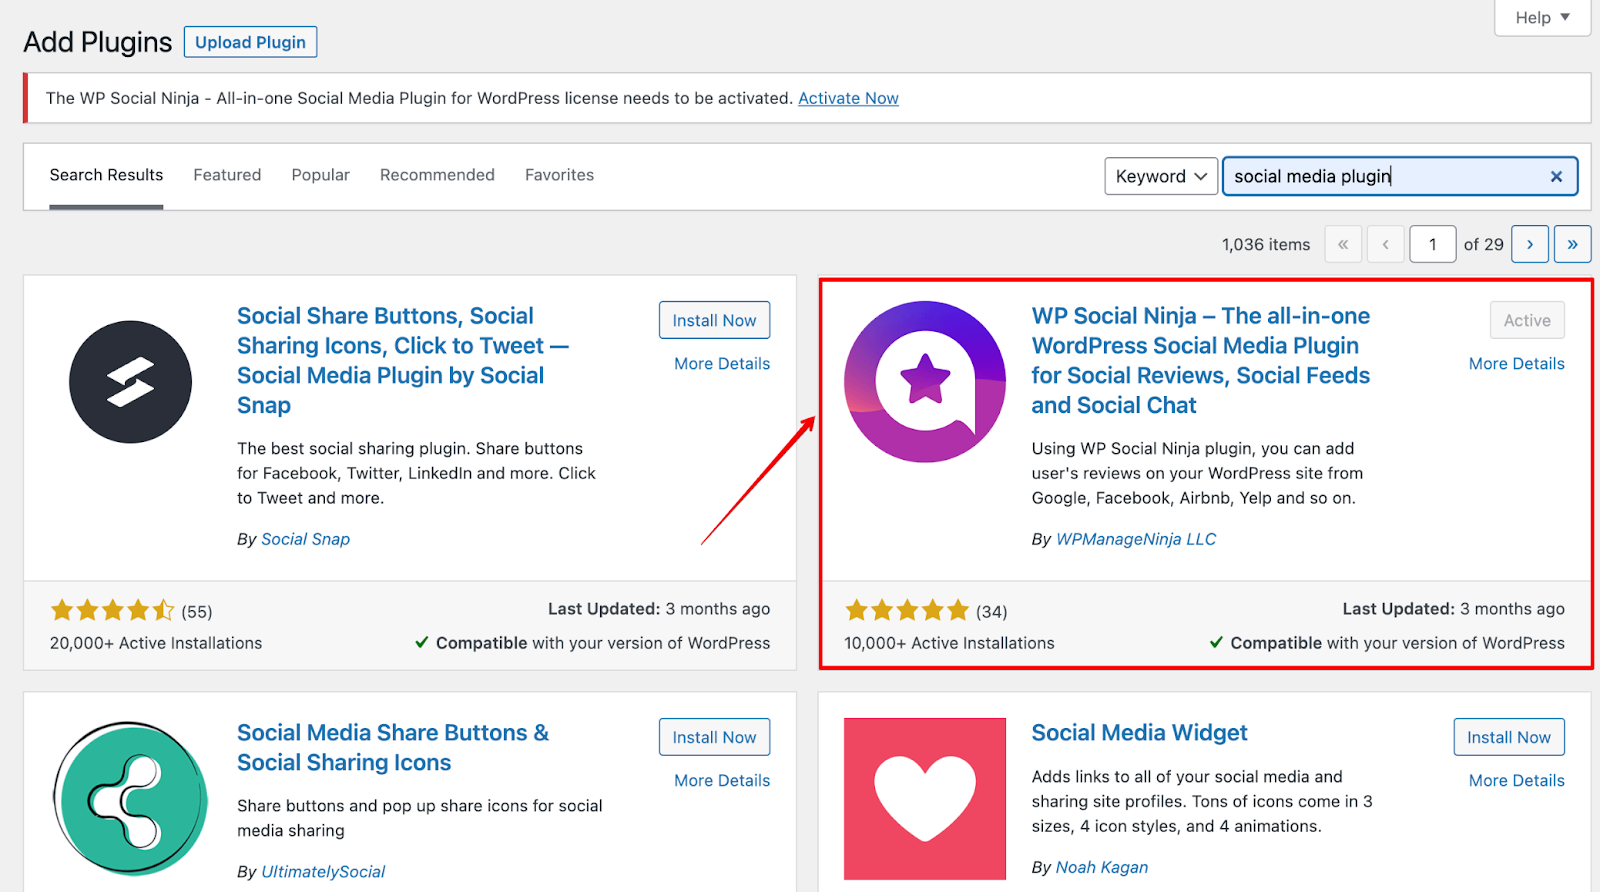
Task: Switch to the Search Results tab
Action: coord(106,175)
